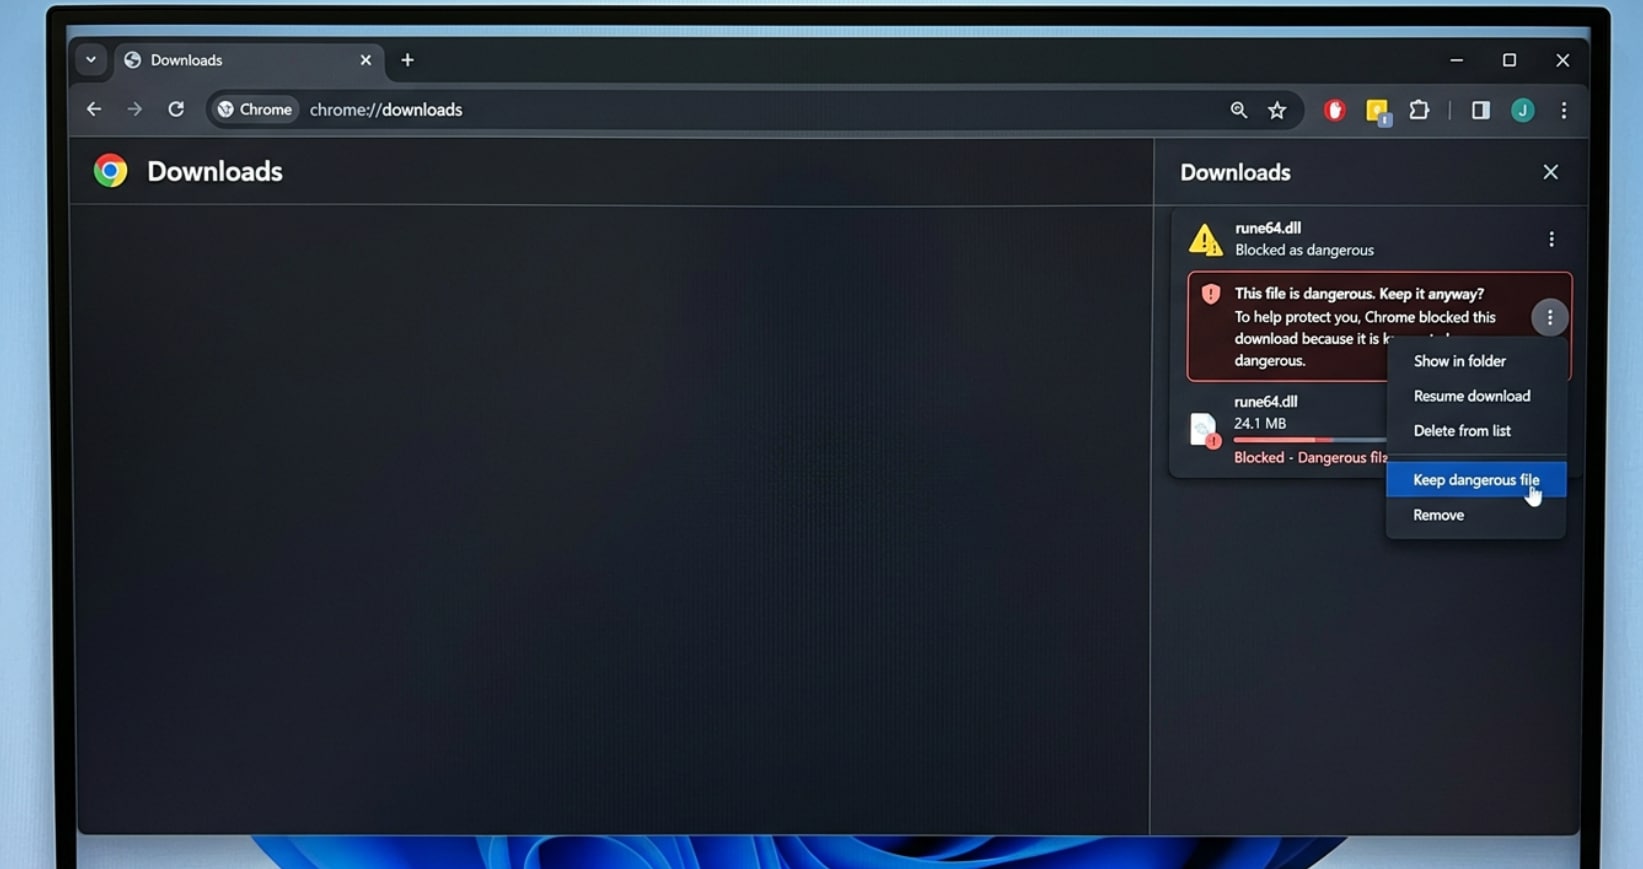
Task: Click the Chrome logo beside the Downloads heading
Action: click(110, 171)
